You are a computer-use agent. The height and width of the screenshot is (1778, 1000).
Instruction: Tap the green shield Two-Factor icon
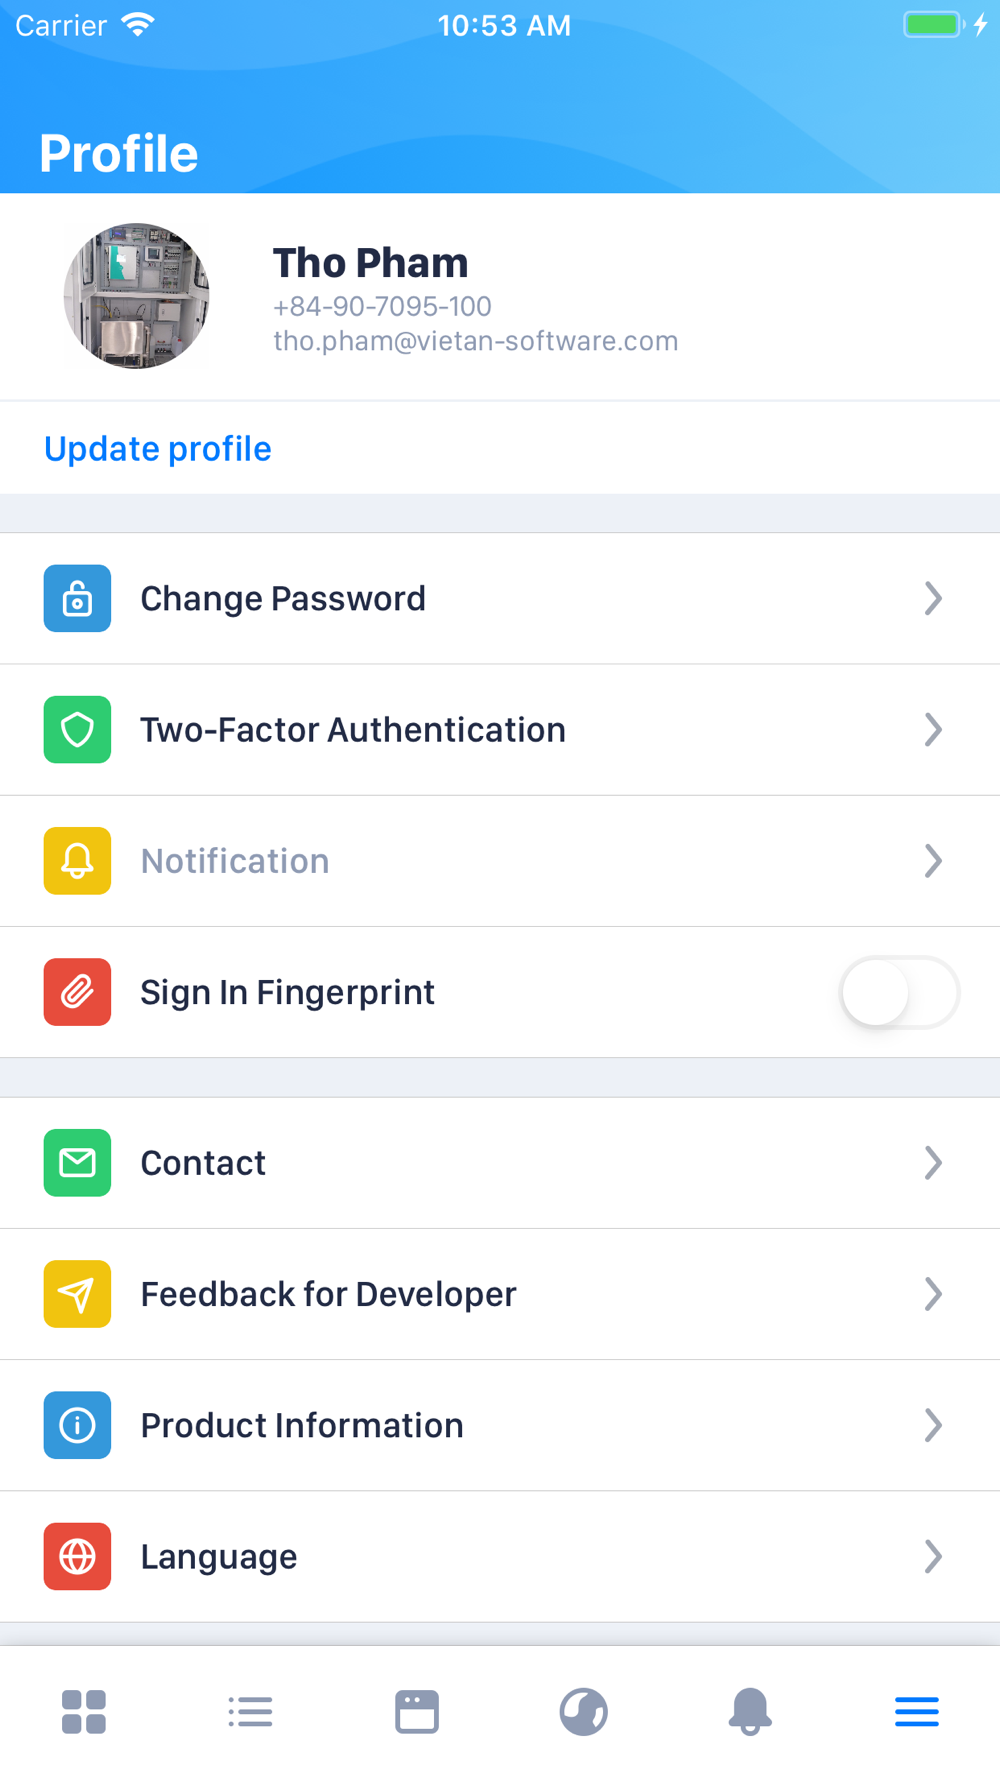(x=77, y=729)
